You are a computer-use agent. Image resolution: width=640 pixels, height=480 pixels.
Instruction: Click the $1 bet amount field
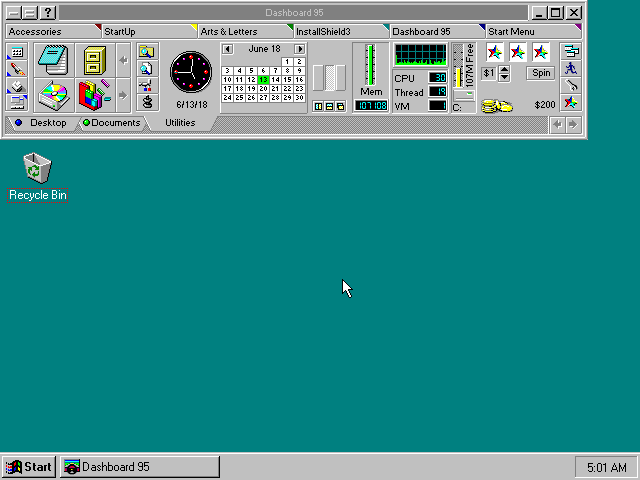tap(489, 73)
